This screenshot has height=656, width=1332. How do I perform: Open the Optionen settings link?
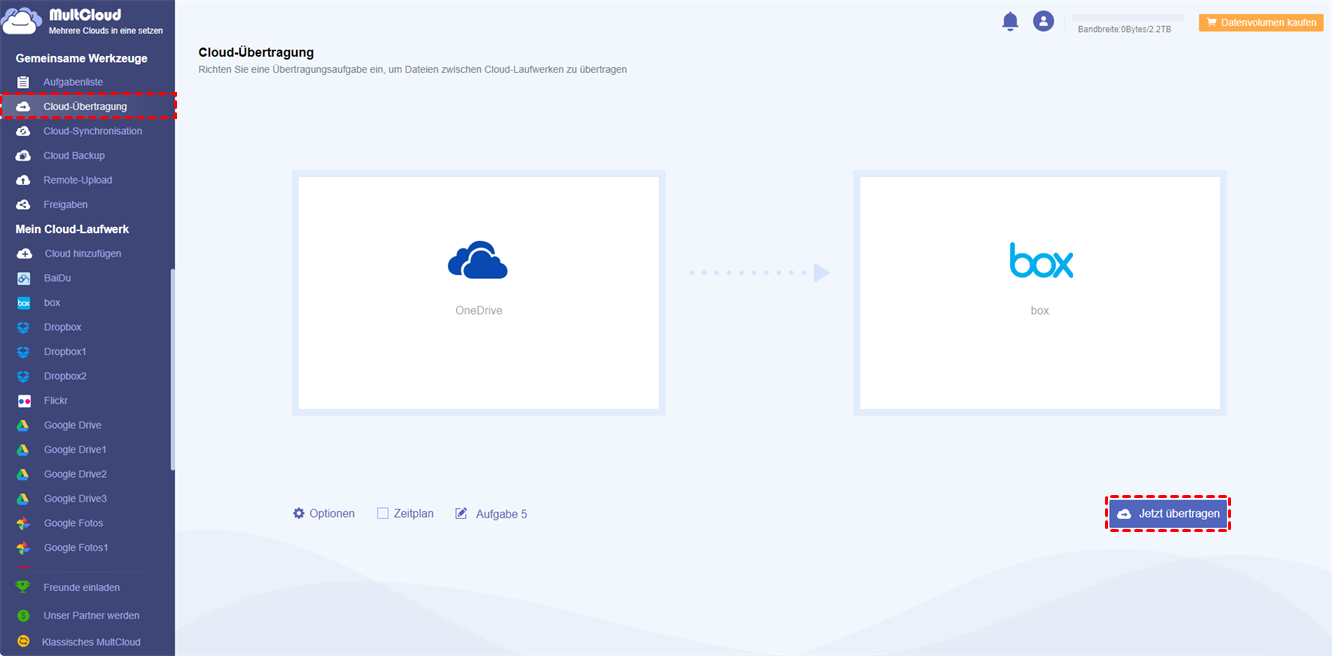point(332,513)
